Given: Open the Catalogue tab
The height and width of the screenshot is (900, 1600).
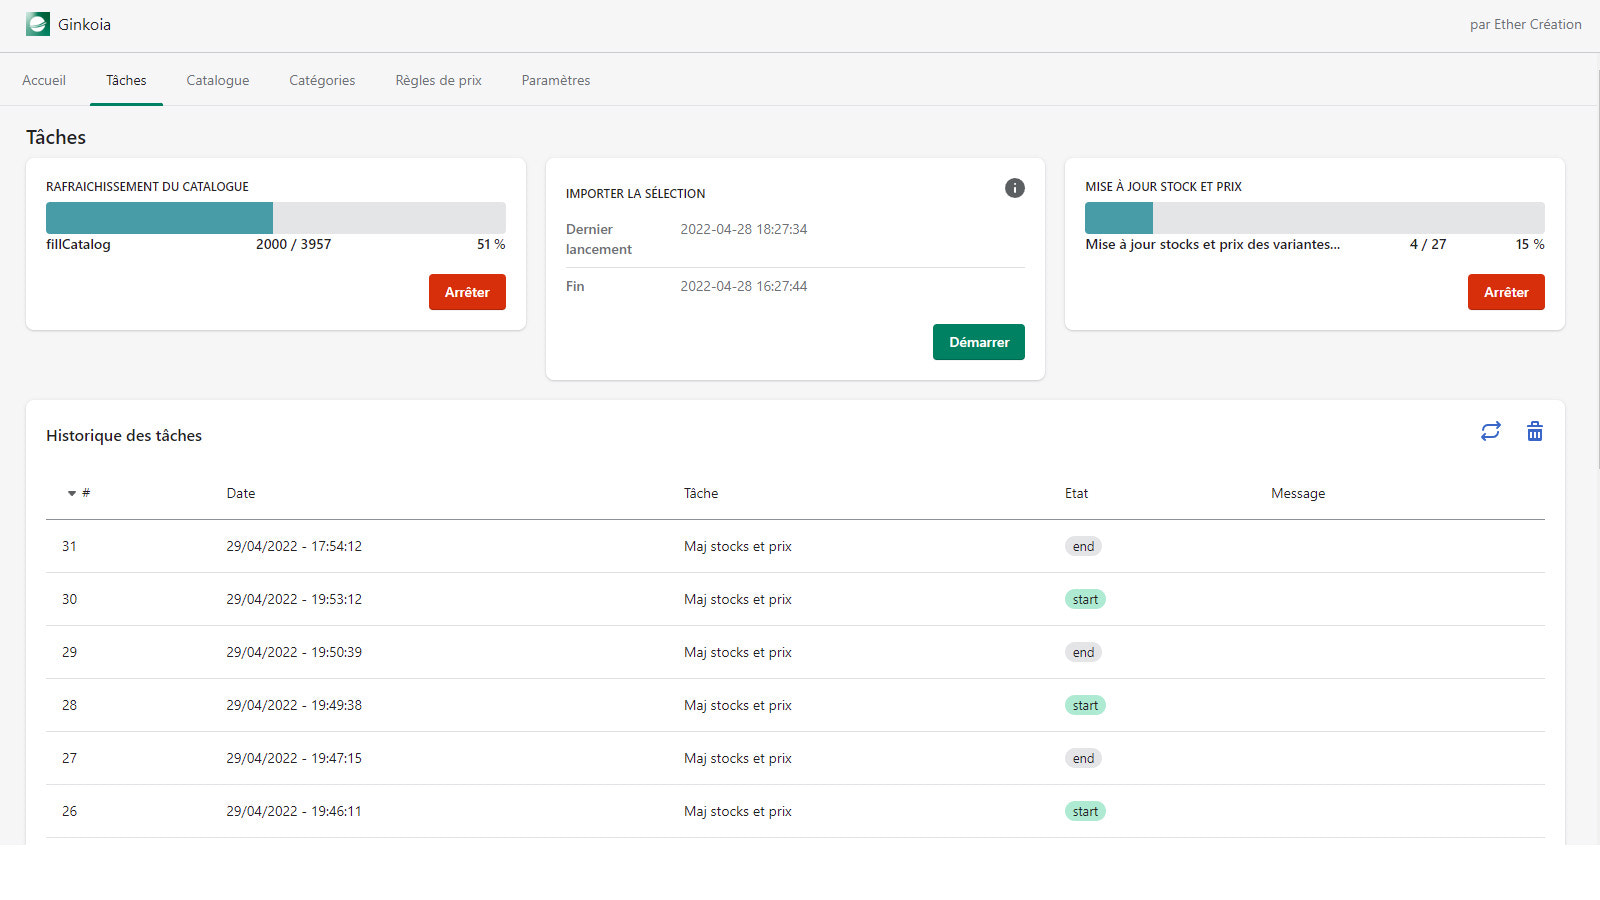Looking at the screenshot, I should [x=218, y=80].
